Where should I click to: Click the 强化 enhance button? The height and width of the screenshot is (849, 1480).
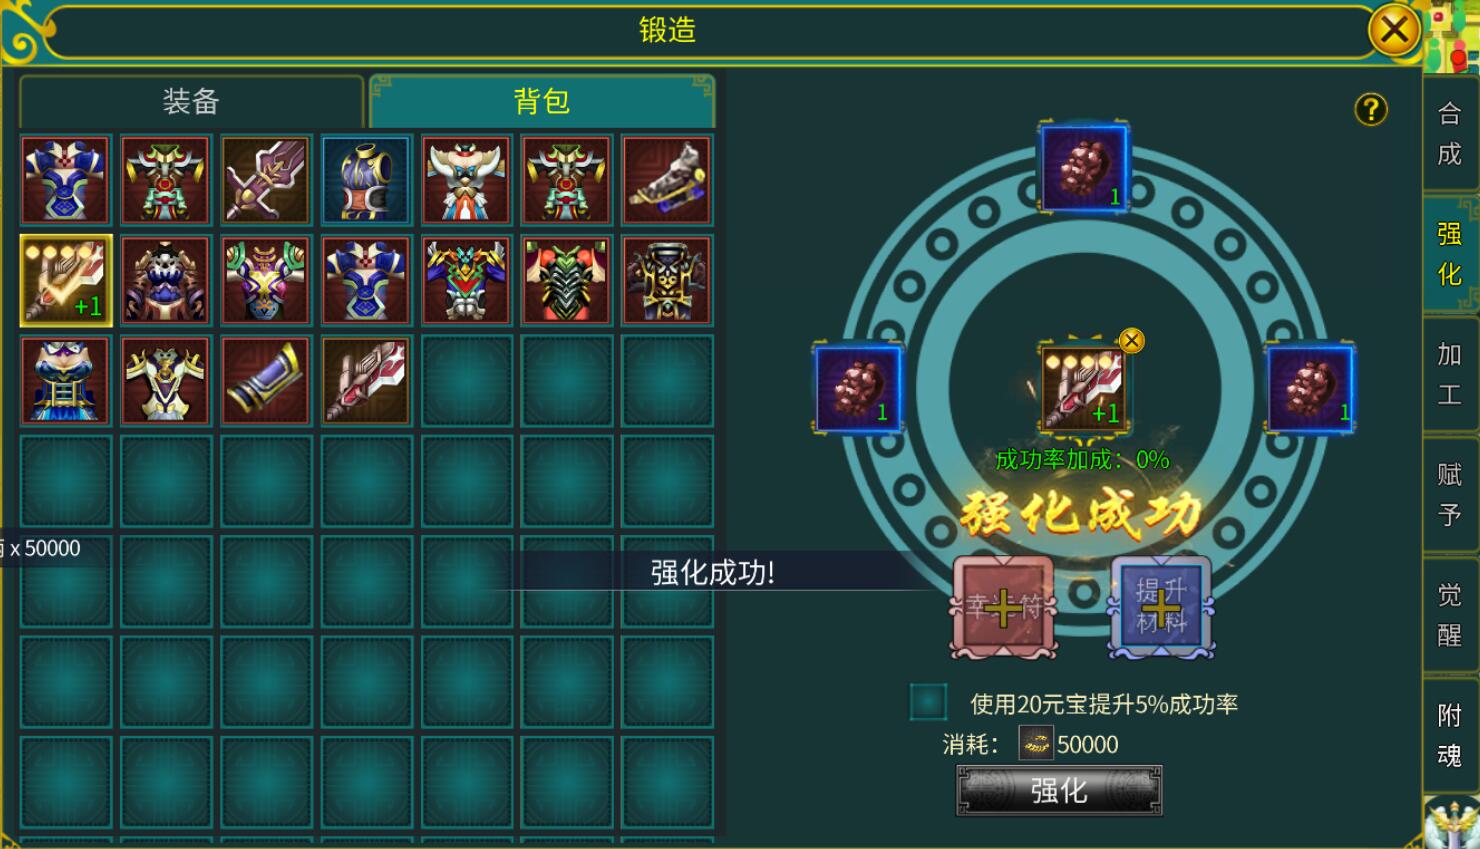pos(1059,791)
